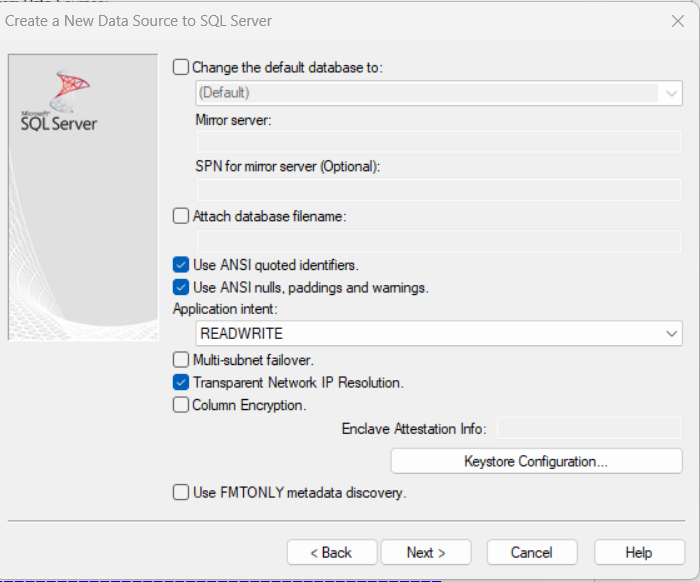Uncheck Transparent Network IP Resolution

(x=181, y=382)
